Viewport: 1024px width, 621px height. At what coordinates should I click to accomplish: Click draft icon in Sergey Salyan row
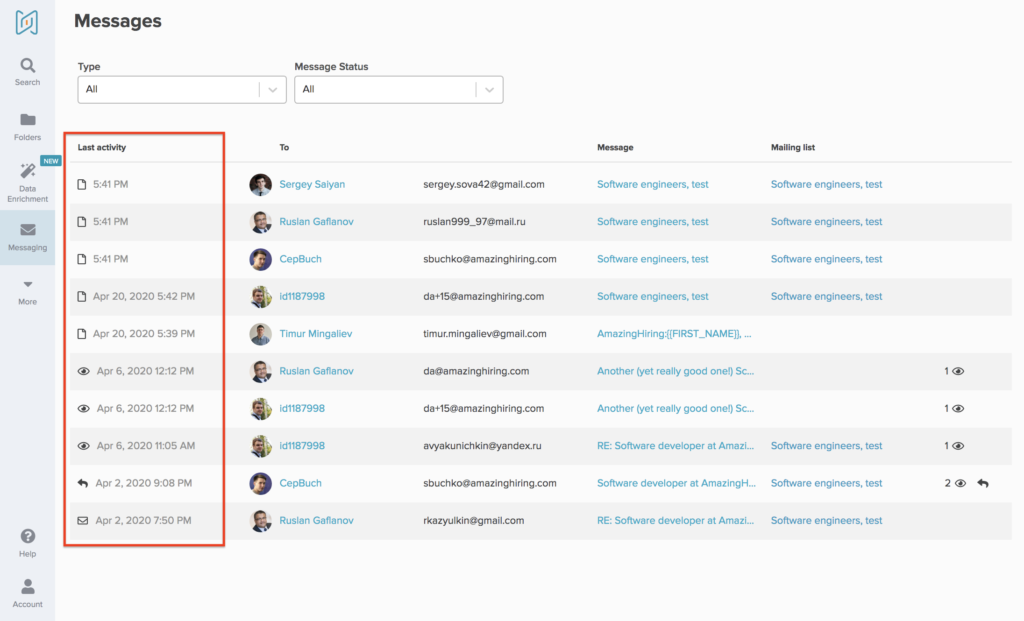tap(82, 185)
